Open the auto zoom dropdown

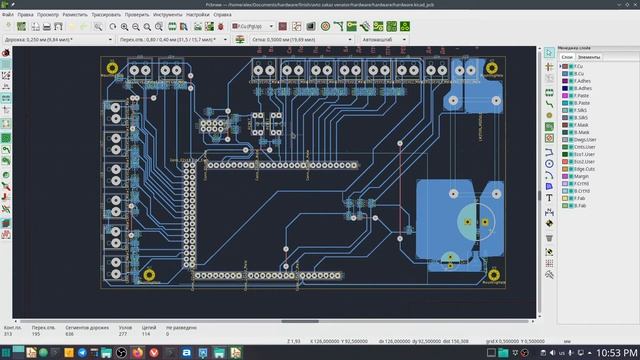[384, 40]
